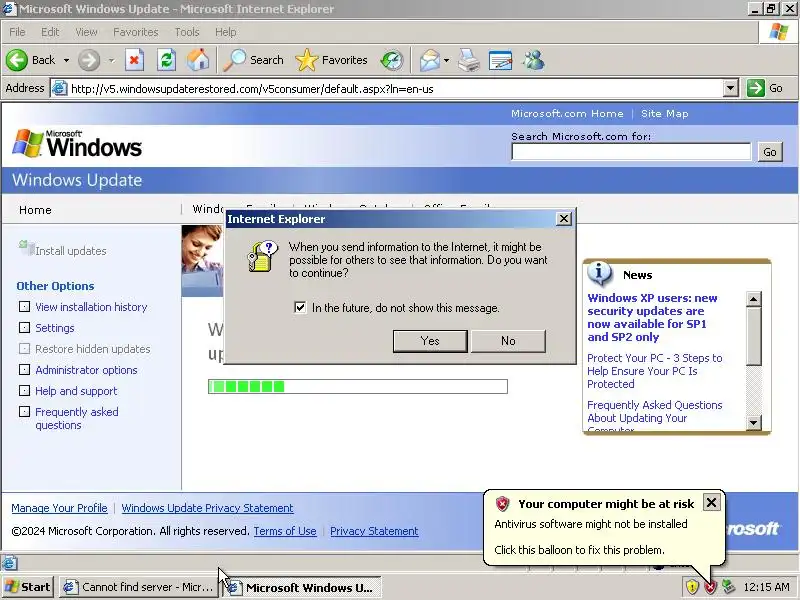The image size is (800, 600).
Task: Click the box beside Restore hidden updates
Action: point(24,348)
